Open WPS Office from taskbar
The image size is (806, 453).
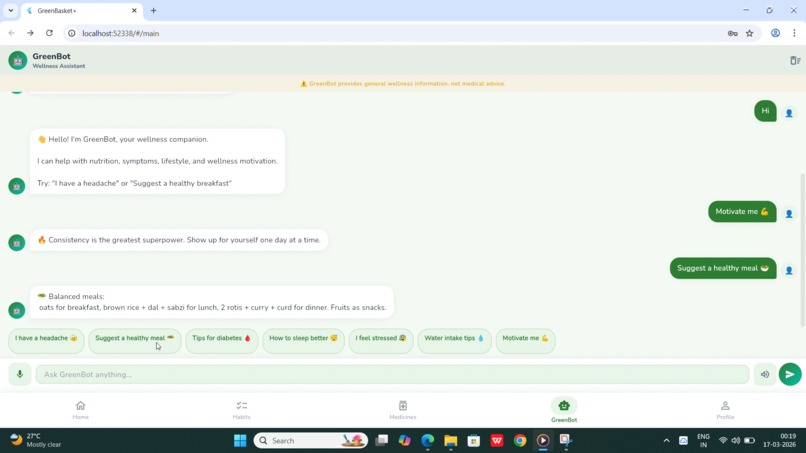click(497, 441)
